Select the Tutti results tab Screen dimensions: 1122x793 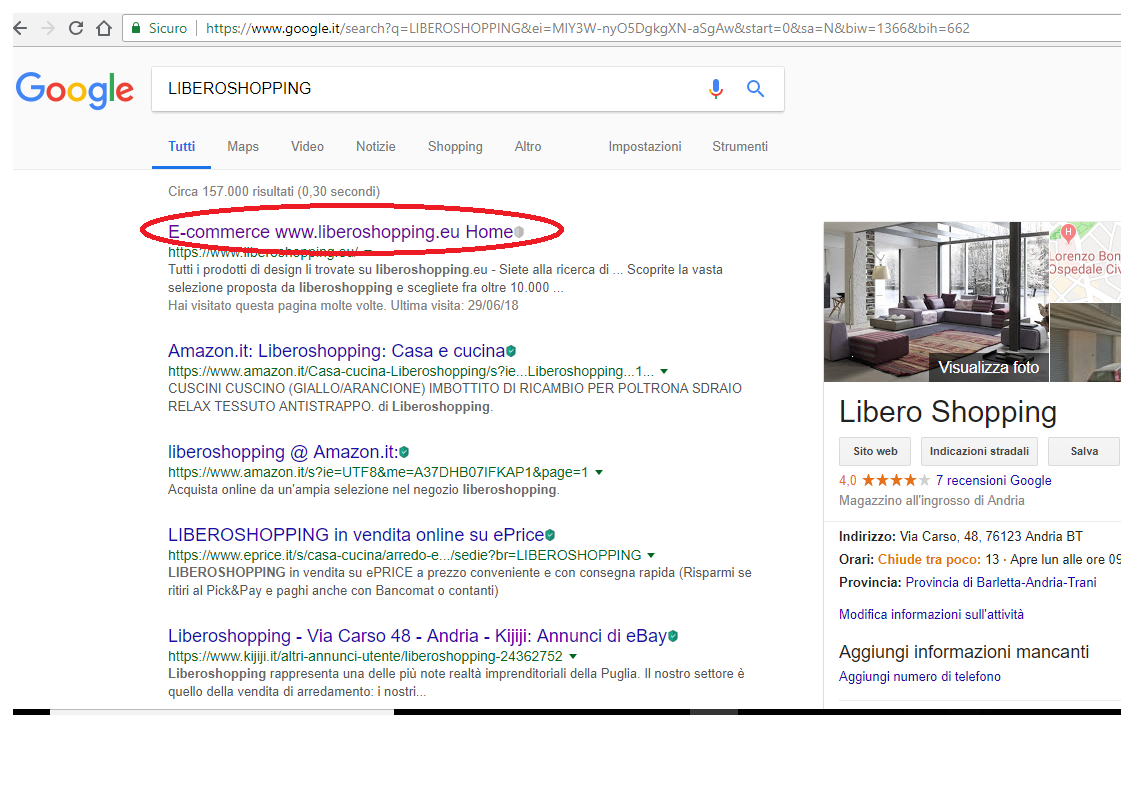pyautogui.click(x=181, y=146)
